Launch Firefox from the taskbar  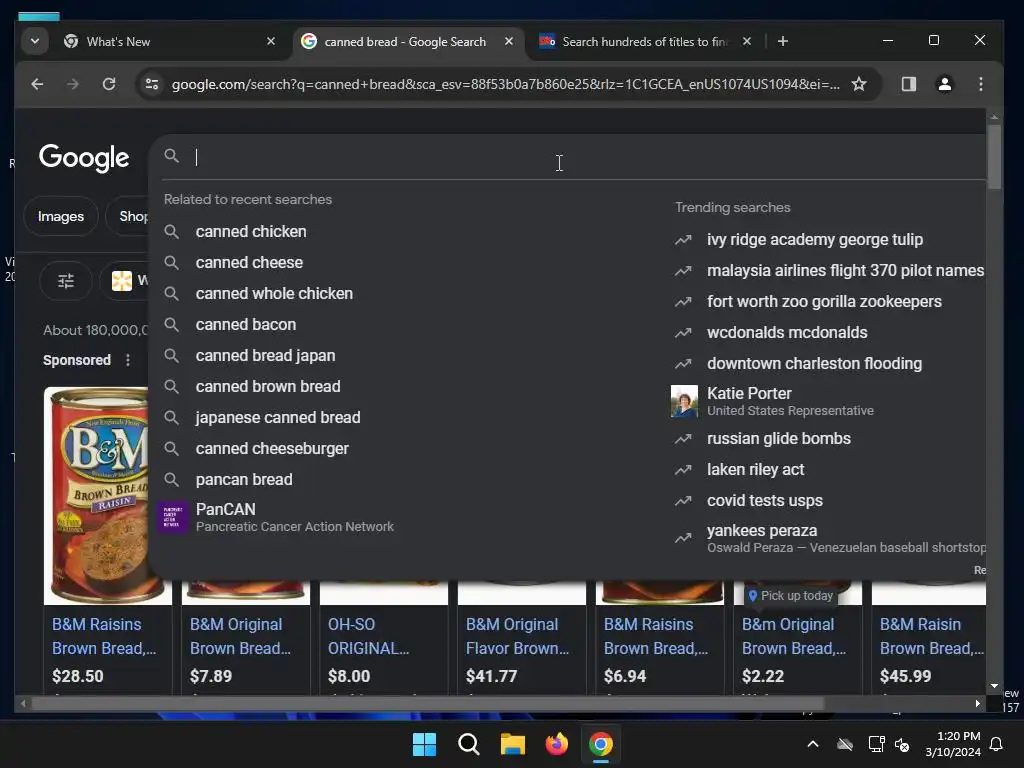click(x=556, y=744)
